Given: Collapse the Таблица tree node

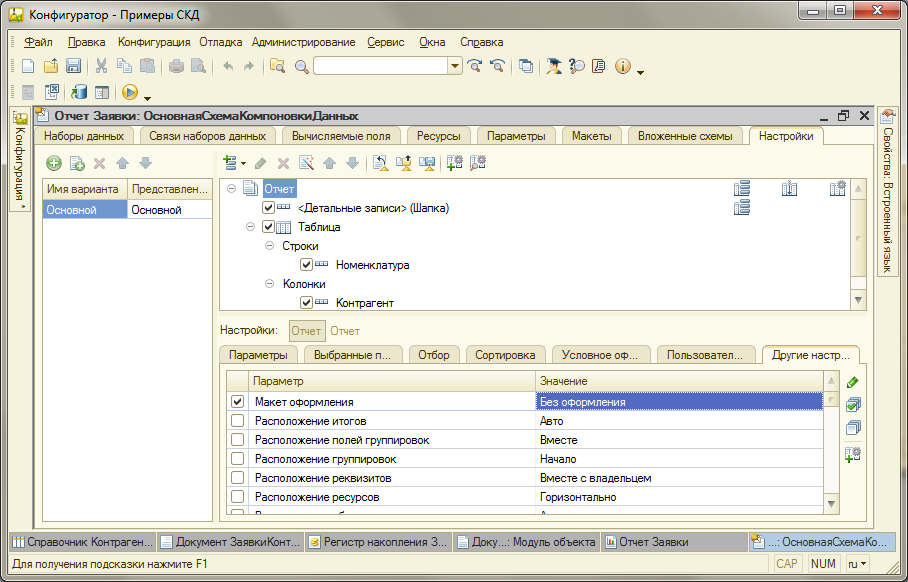Looking at the screenshot, I should (250, 227).
